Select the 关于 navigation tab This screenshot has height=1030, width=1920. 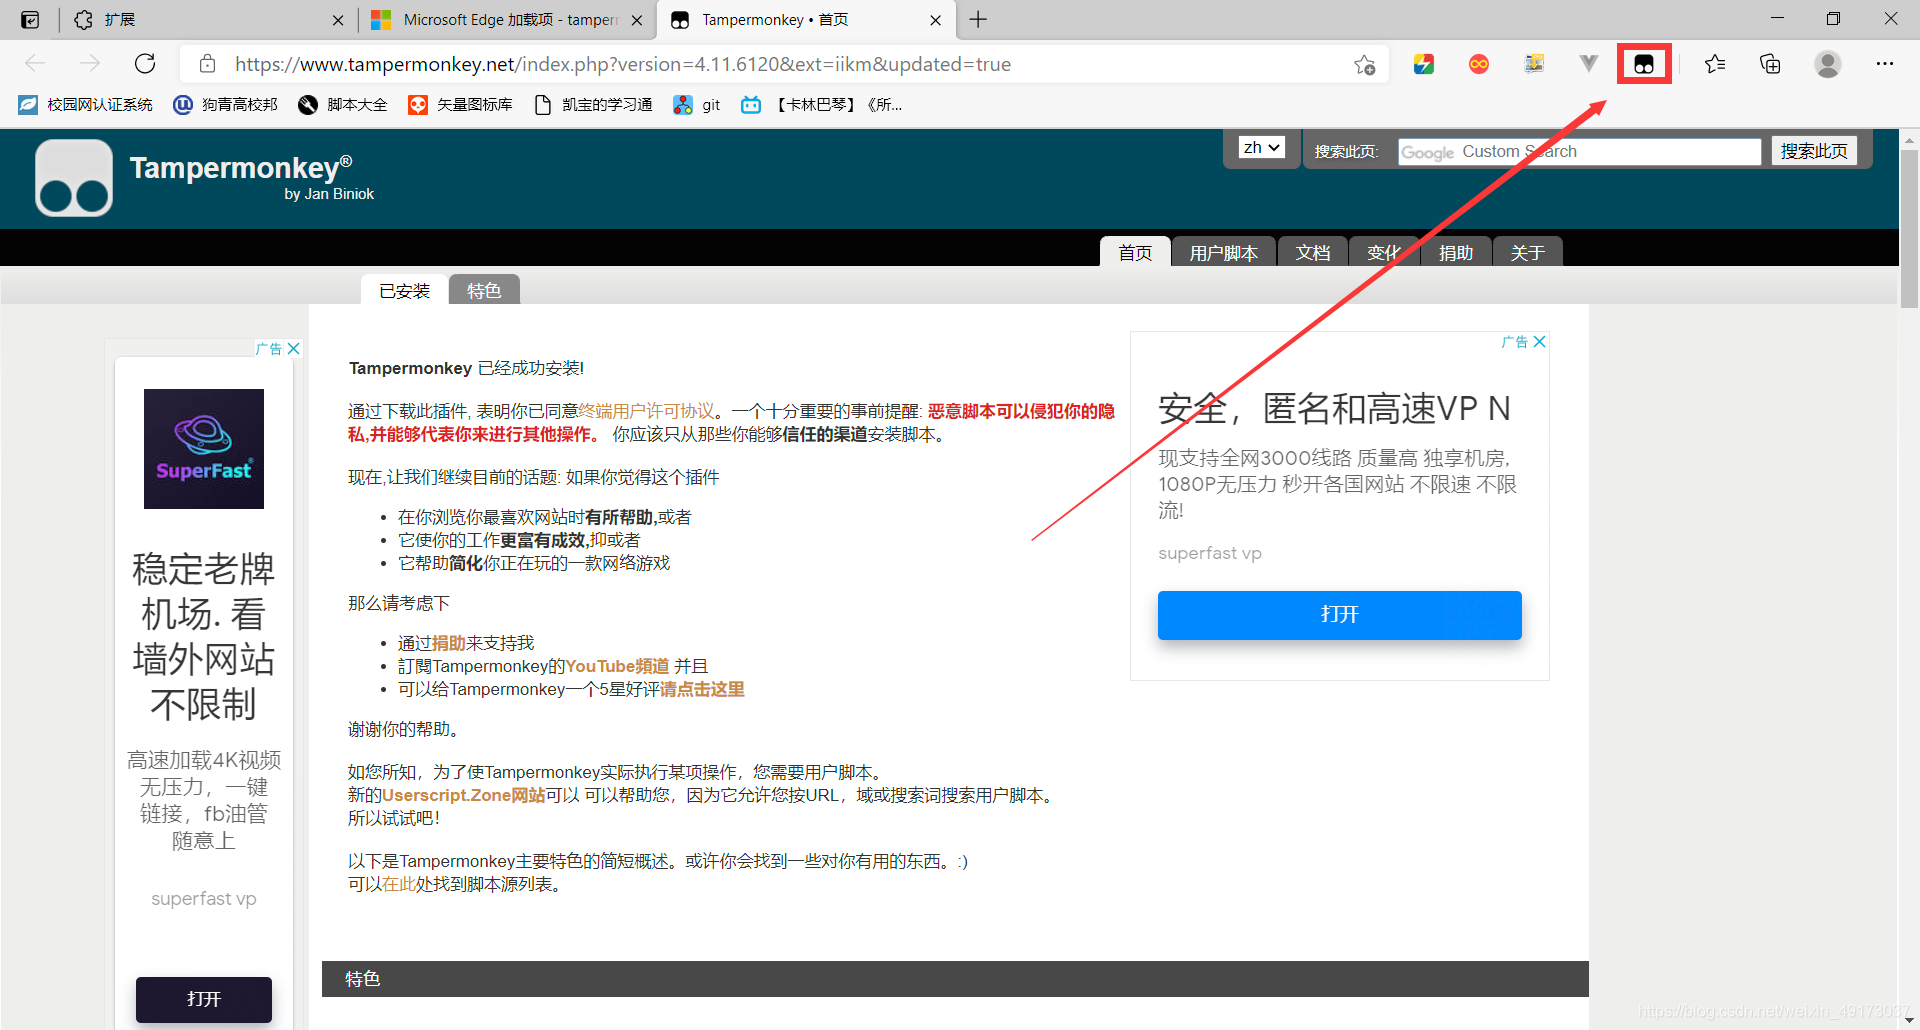[1528, 252]
